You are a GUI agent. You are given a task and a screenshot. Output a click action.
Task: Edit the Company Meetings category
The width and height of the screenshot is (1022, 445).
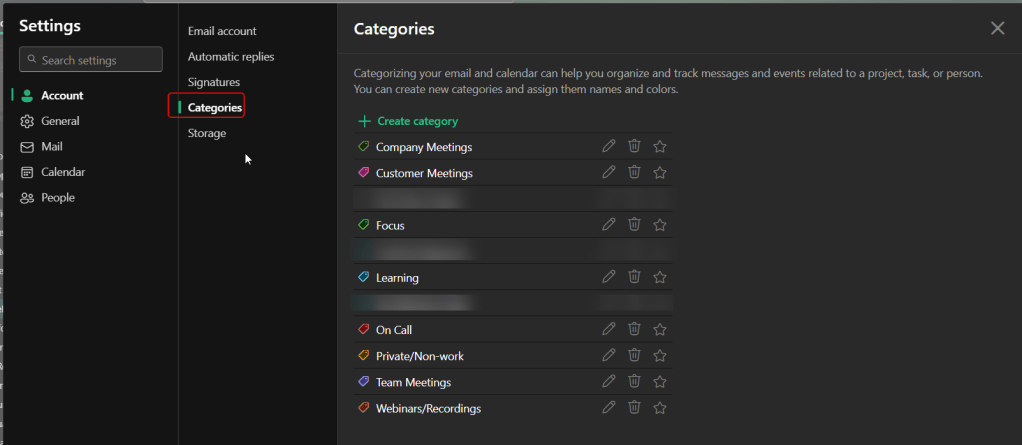click(608, 146)
